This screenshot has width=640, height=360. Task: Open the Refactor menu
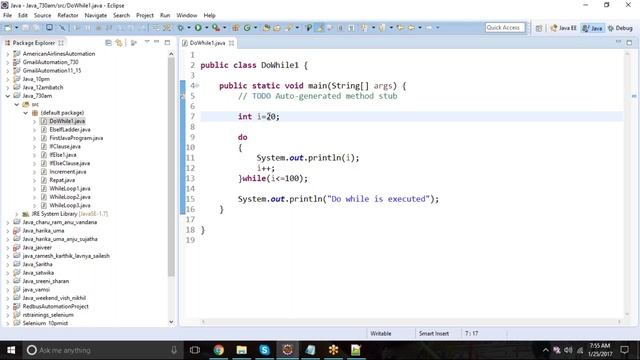tap(68, 15)
